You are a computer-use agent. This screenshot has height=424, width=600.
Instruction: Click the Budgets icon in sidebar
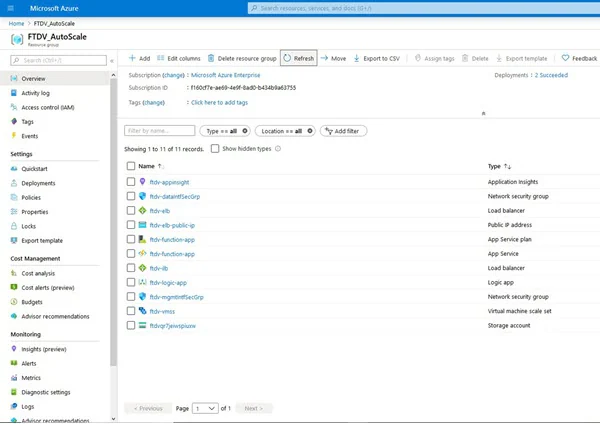click(x=14, y=302)
